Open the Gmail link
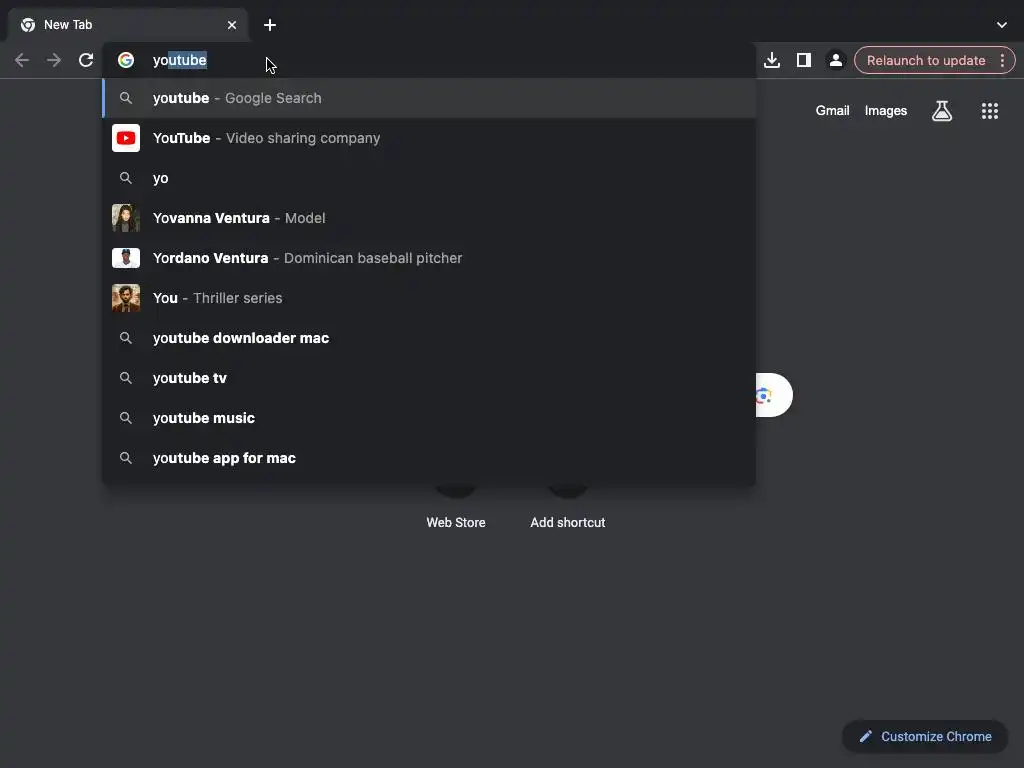Viewport: 1024px width, 768px height. pos(832,110)
